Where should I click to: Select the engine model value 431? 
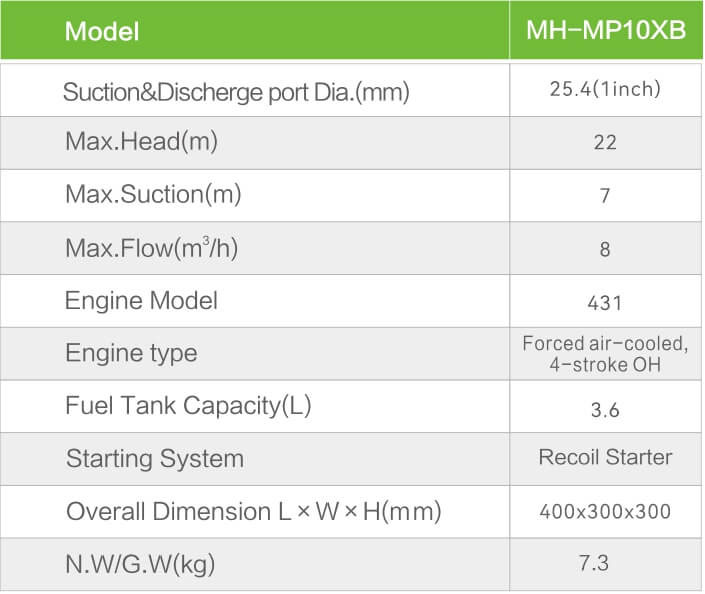pos(605,302)
